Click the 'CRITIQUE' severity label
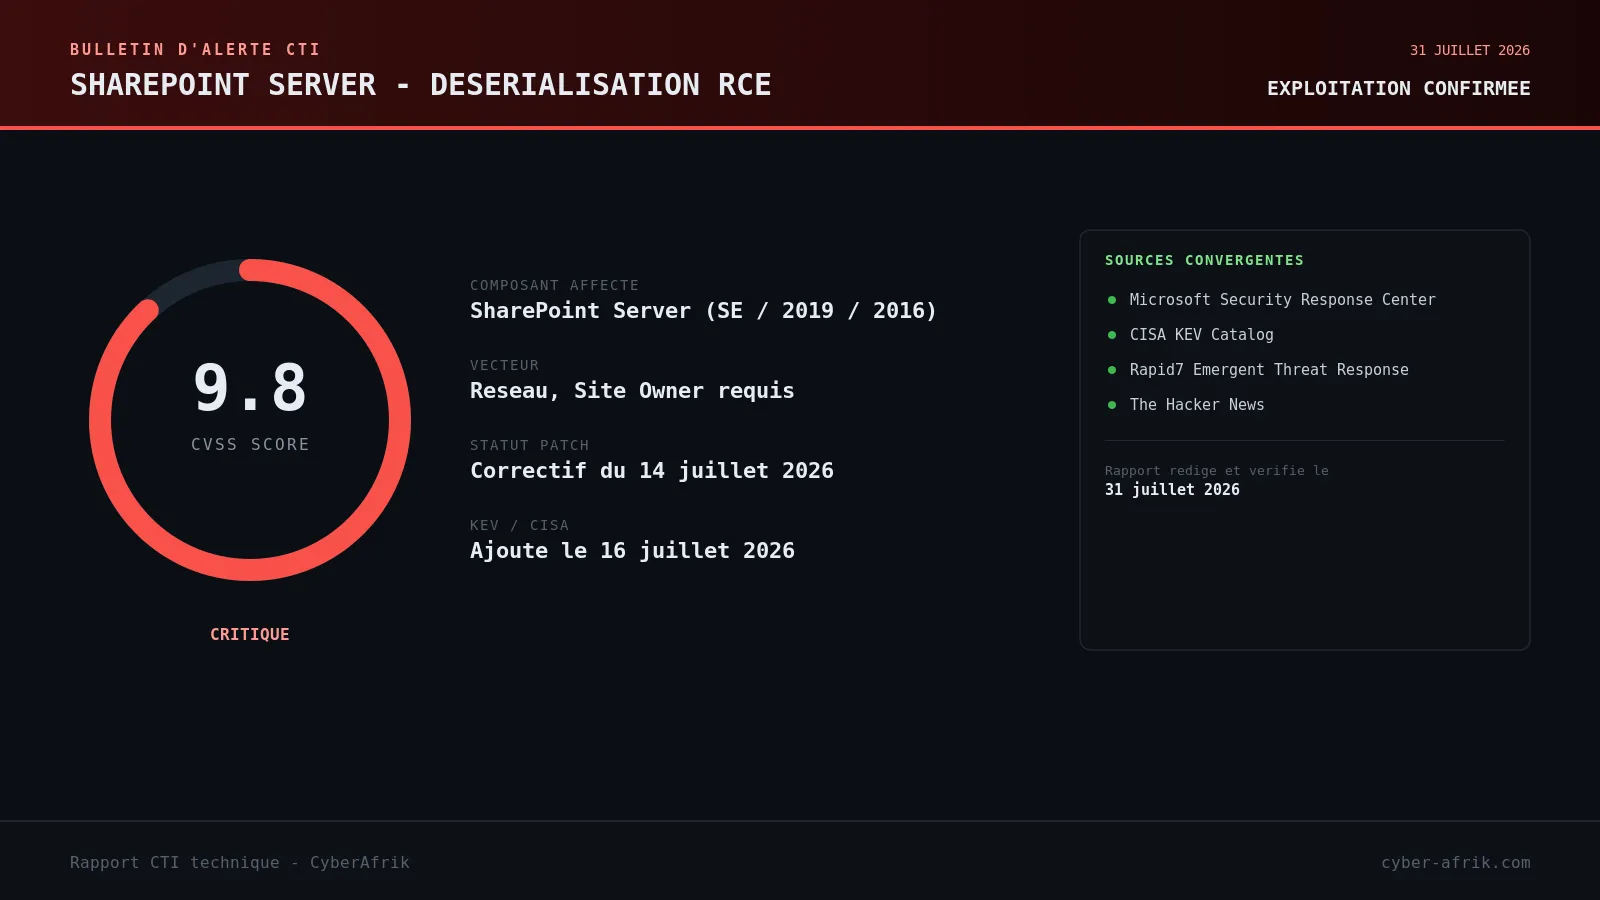1600x900 pixels. click(x=250, y=634)
